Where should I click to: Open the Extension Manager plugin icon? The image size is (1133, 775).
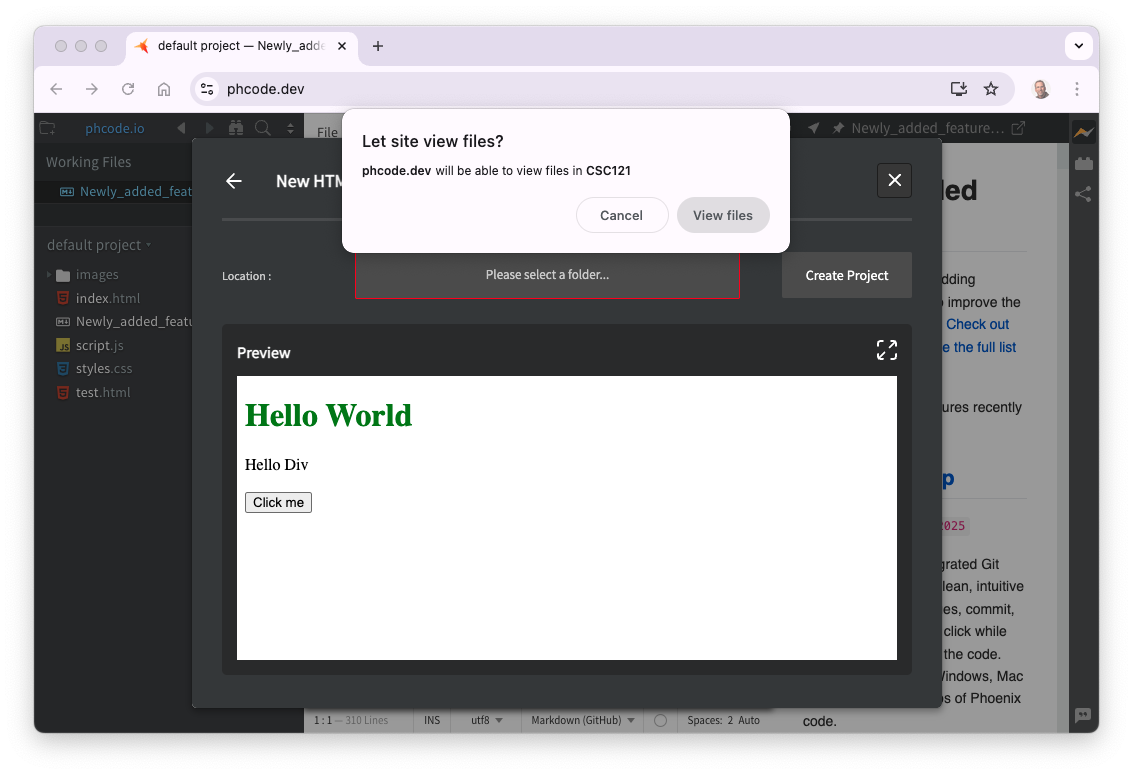pos(1083,162)
